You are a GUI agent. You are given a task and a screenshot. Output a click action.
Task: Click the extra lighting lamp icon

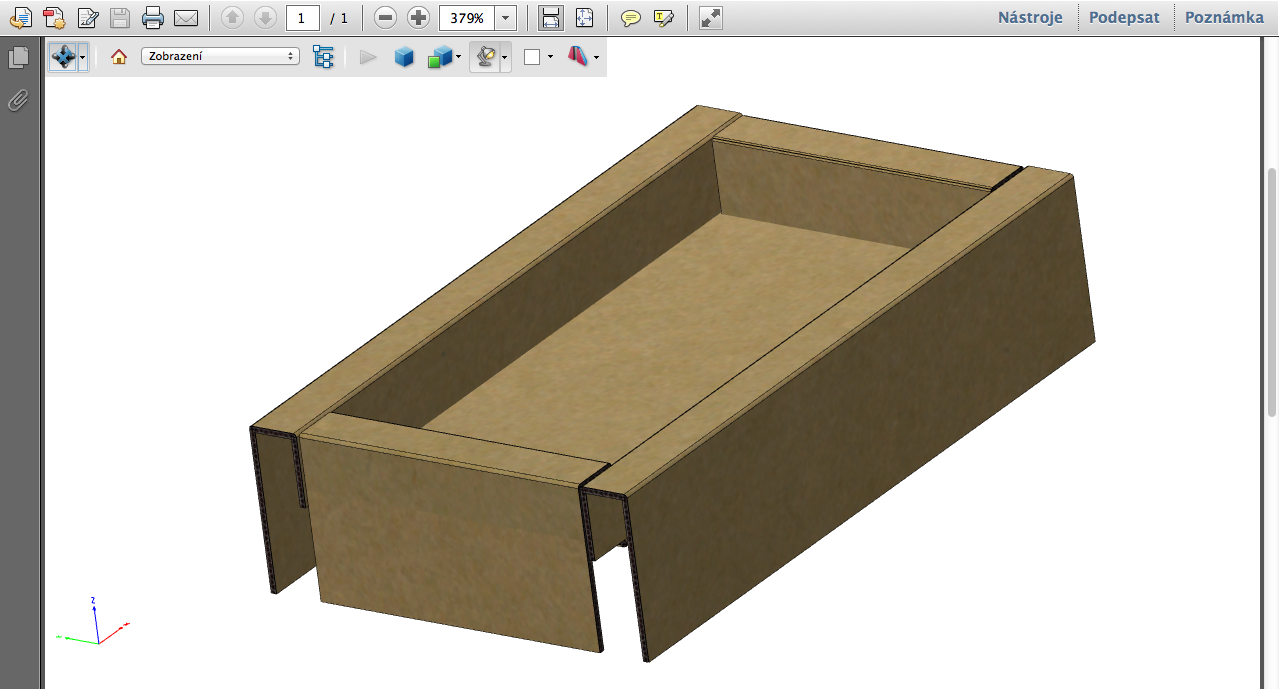click(x=485, y=57)
